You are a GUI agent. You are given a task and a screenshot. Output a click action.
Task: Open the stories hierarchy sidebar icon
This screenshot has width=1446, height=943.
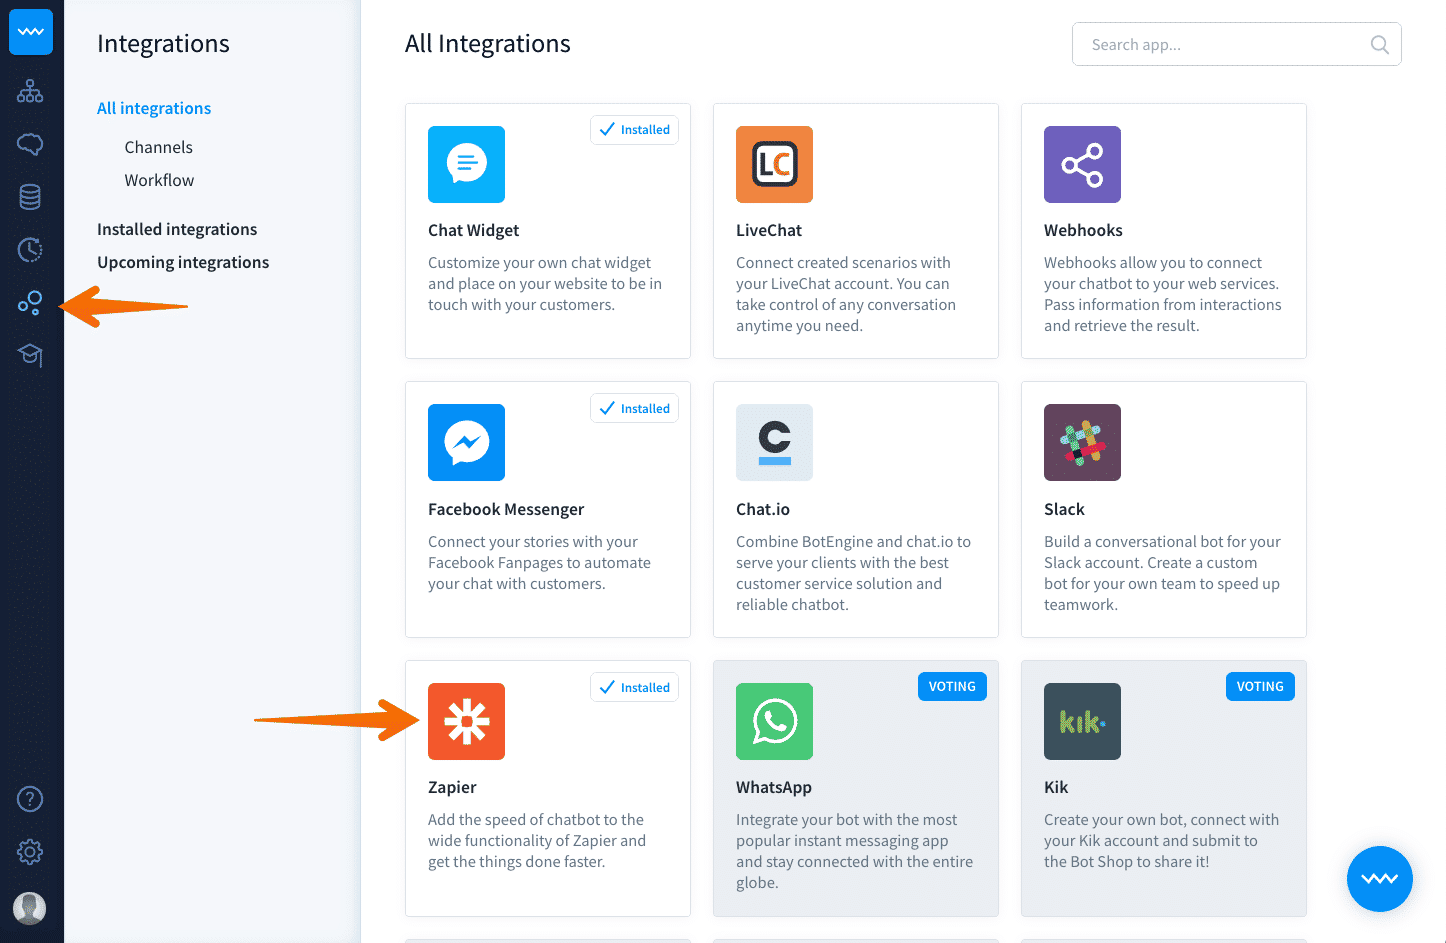pos(30,91)
